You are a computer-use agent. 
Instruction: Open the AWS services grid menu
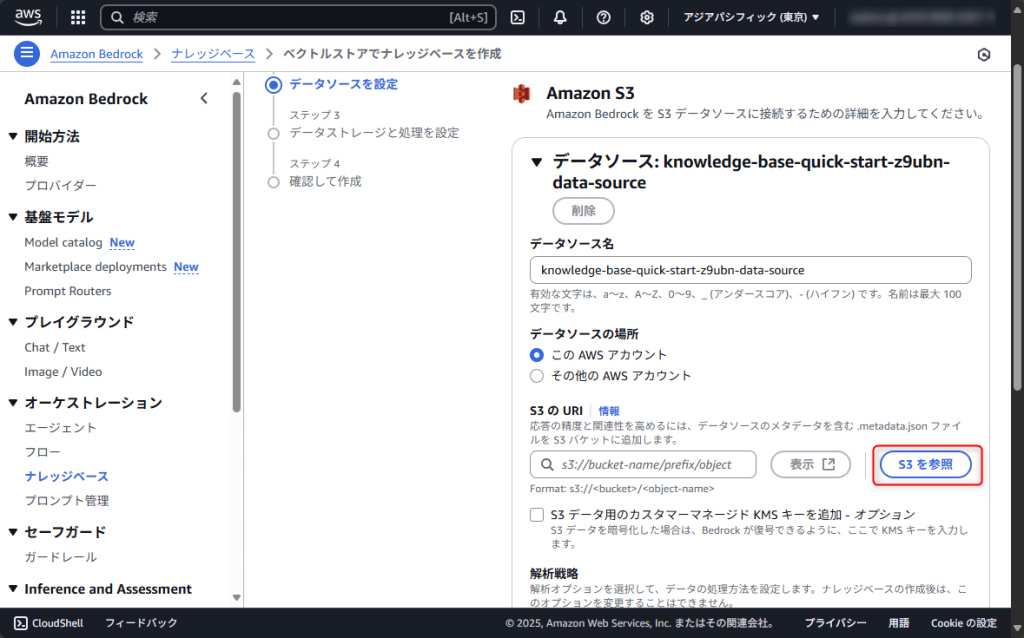[78, 18]
